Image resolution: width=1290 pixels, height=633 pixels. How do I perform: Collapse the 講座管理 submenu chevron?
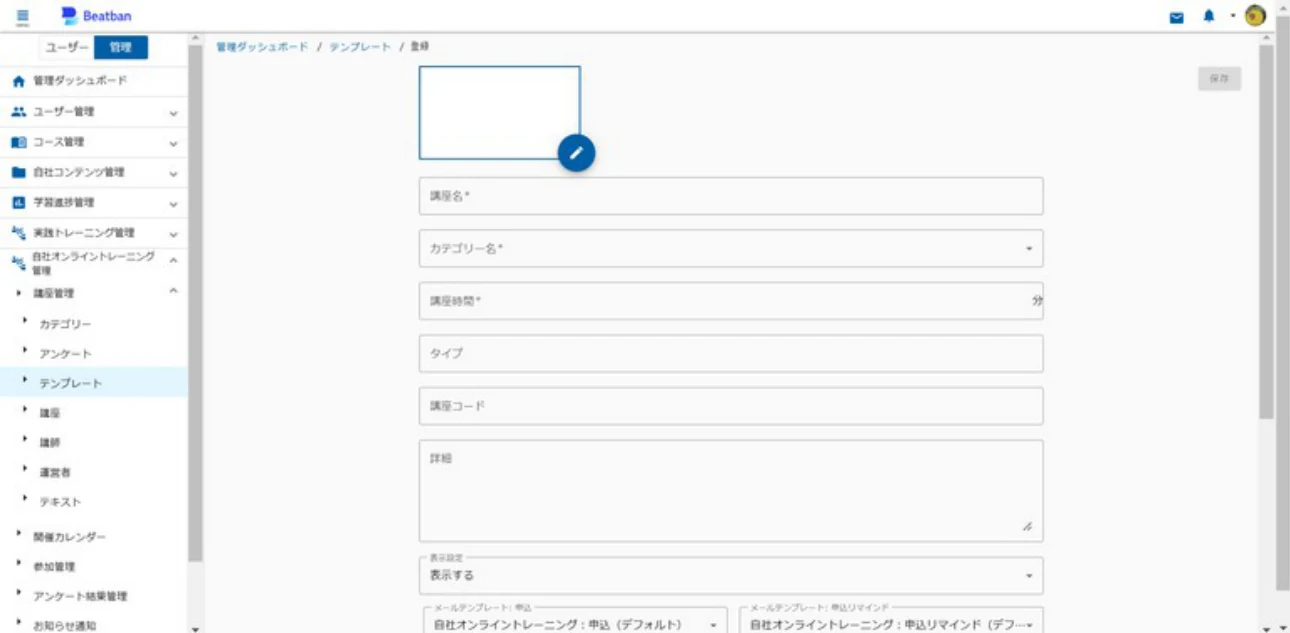173,291
